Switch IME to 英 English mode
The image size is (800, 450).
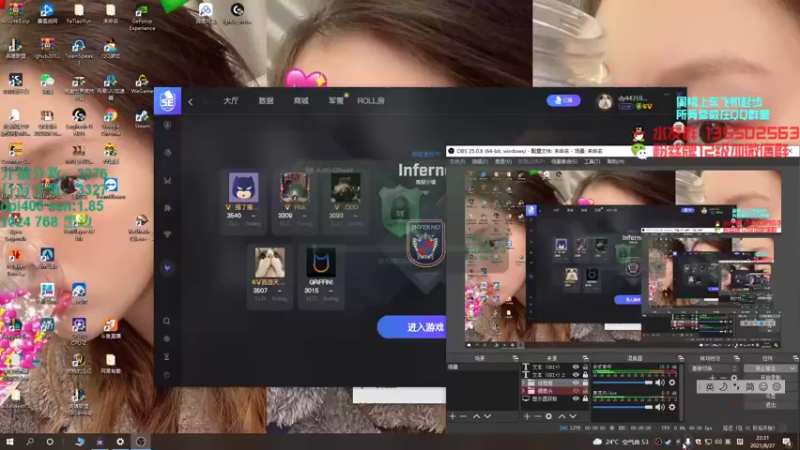(x=710, y=387)
